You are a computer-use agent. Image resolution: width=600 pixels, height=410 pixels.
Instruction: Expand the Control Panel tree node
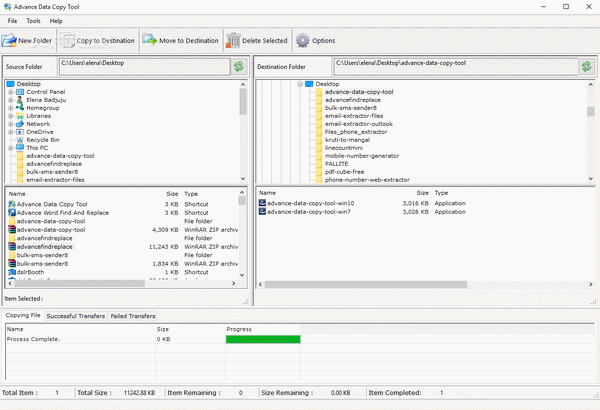11,92
